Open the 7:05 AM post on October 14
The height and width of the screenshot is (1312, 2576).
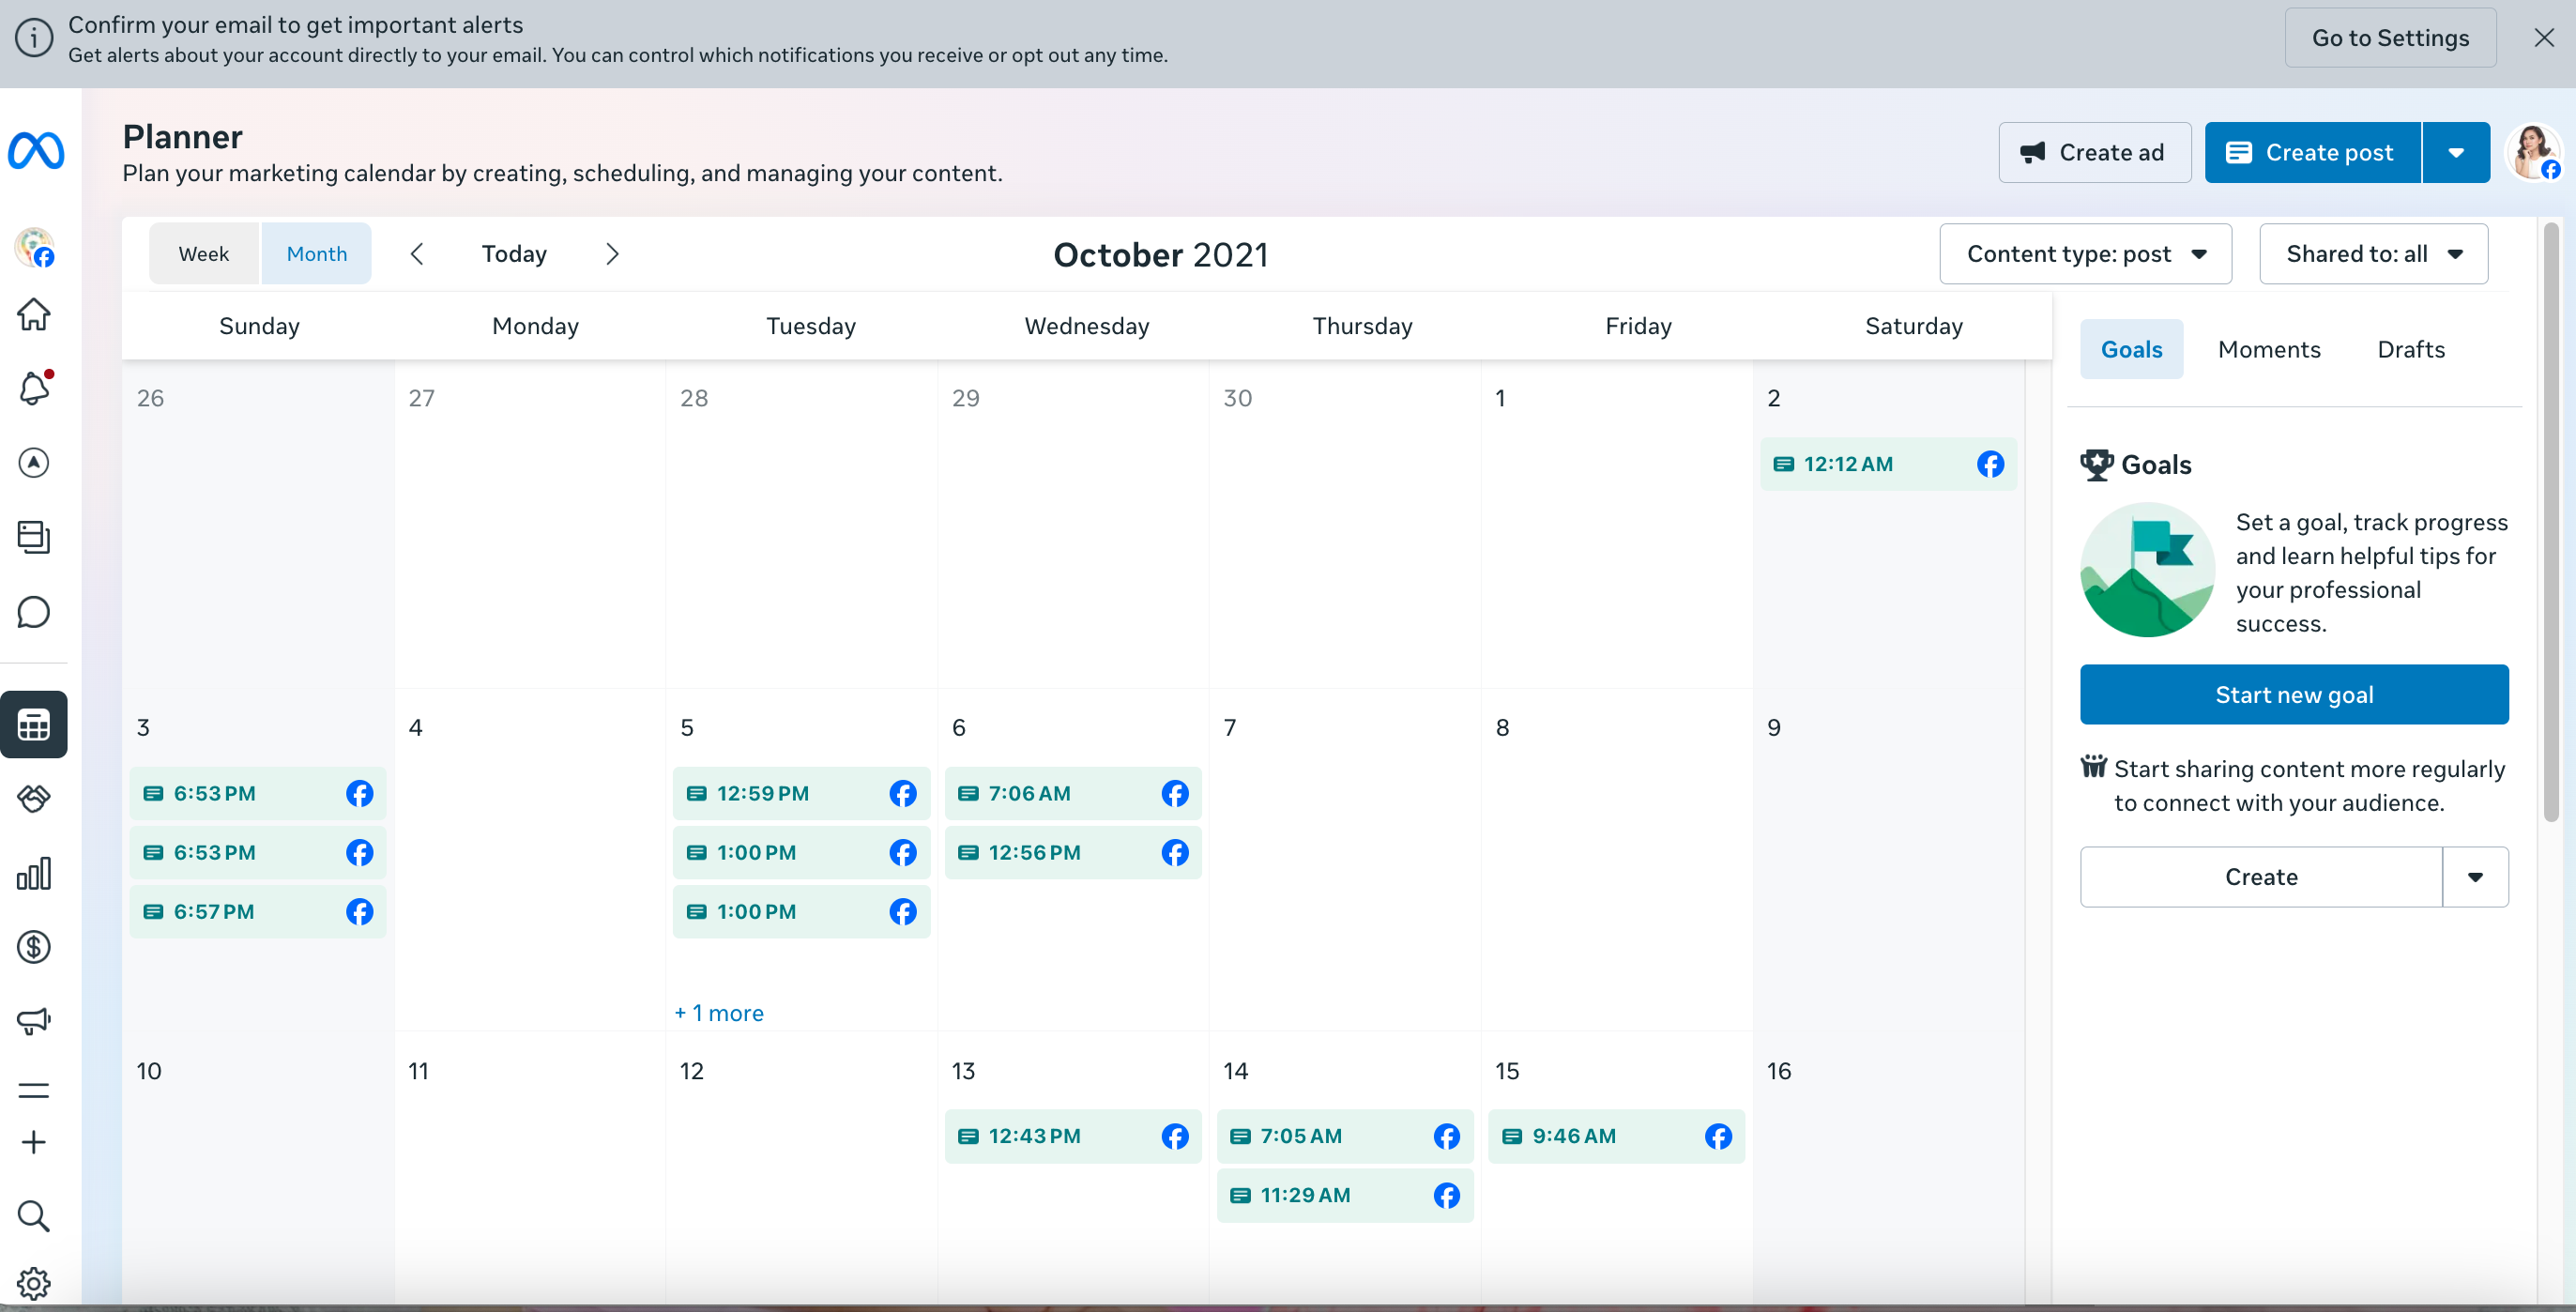pyautogui.click(x=1344, y=1136)
